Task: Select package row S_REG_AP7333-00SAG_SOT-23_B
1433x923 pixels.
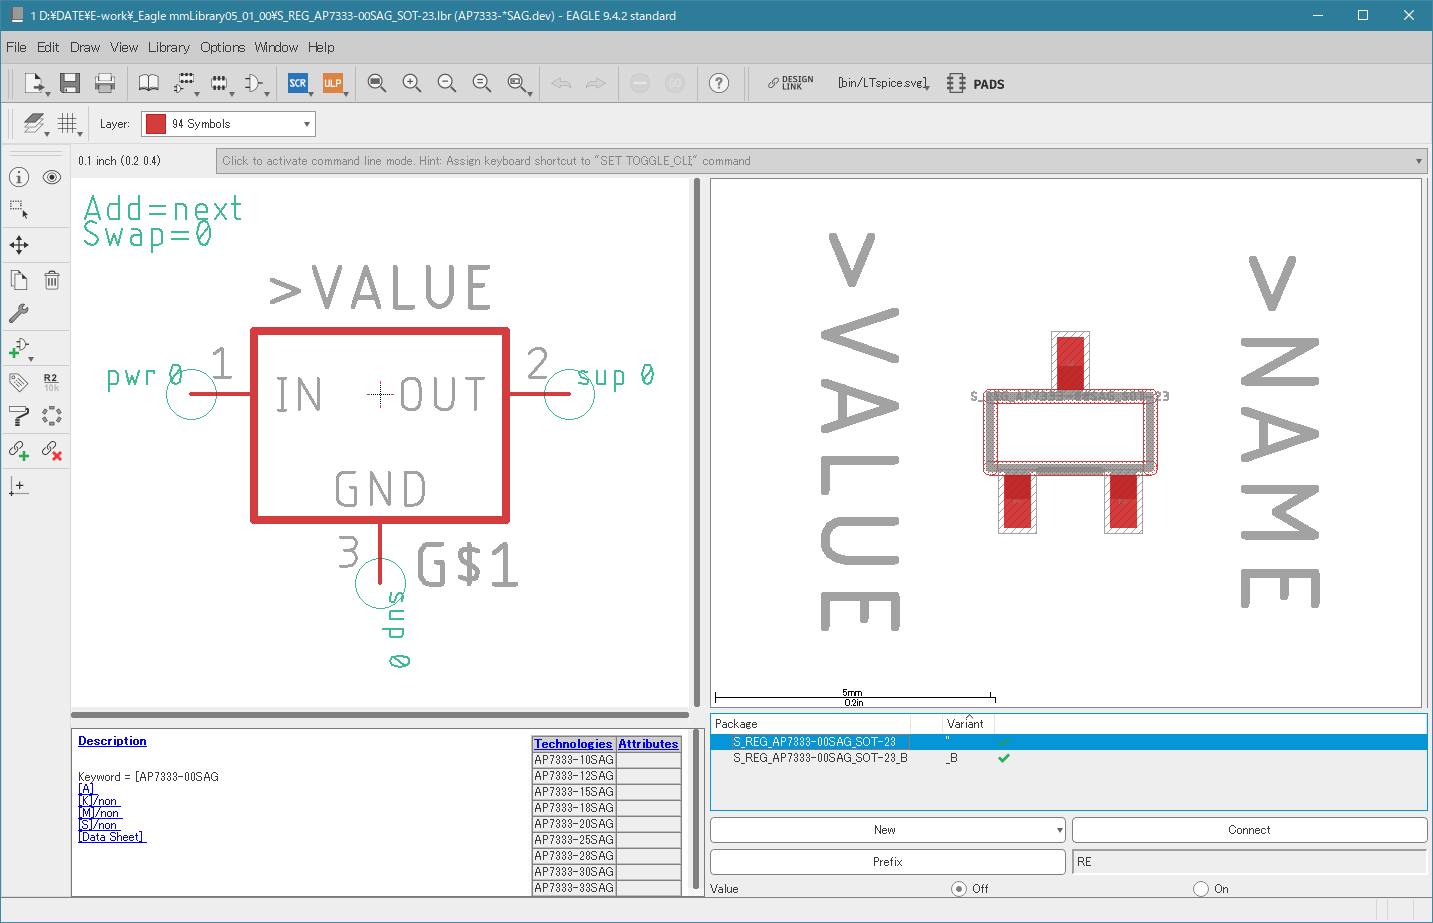Action: (1068, 758)
